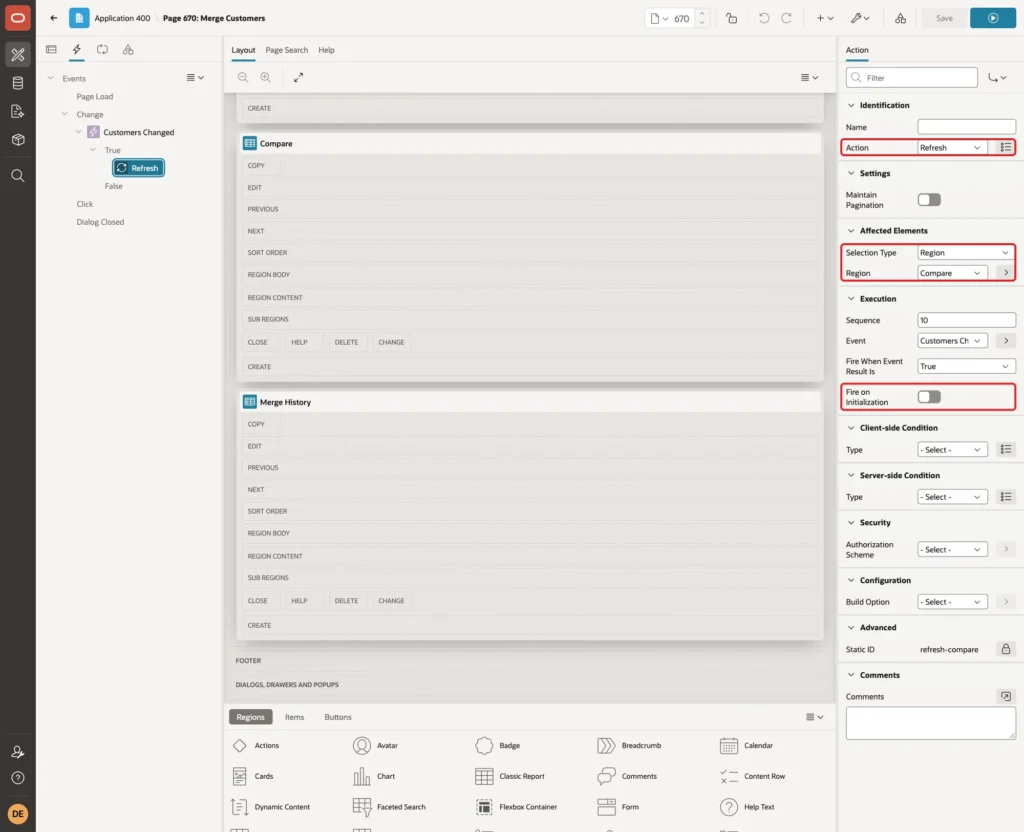Toggle Maintain Pagination switch
The height and width of the screenshot is (832, 1024).
point(929,200)
